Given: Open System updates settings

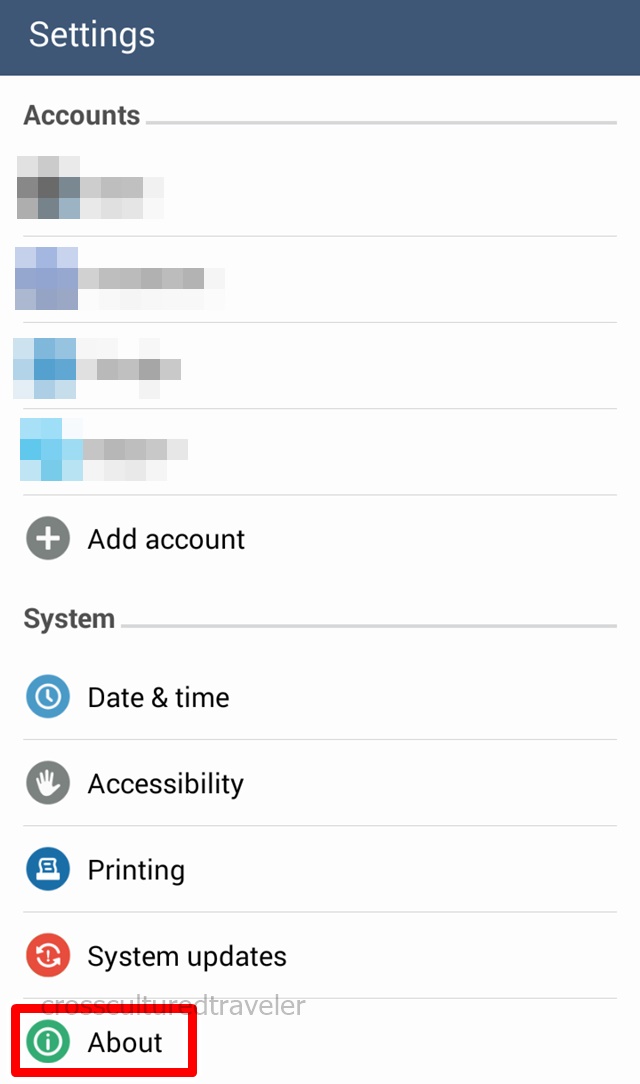Looking at the screenshot, I should coord(187,956).
